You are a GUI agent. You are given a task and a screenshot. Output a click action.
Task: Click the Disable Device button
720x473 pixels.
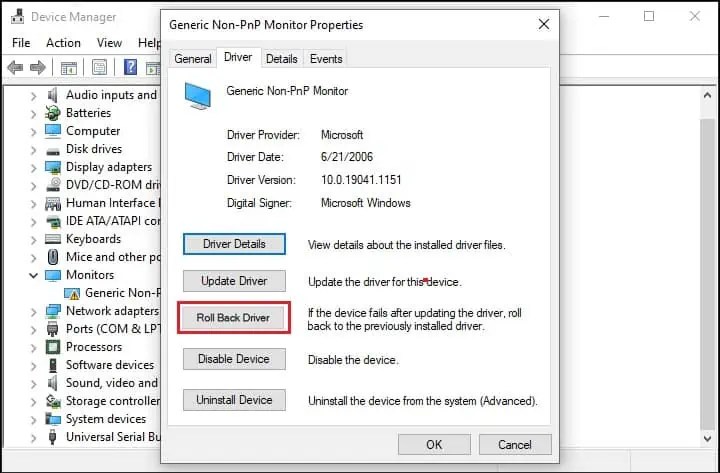tap(234, 359)
